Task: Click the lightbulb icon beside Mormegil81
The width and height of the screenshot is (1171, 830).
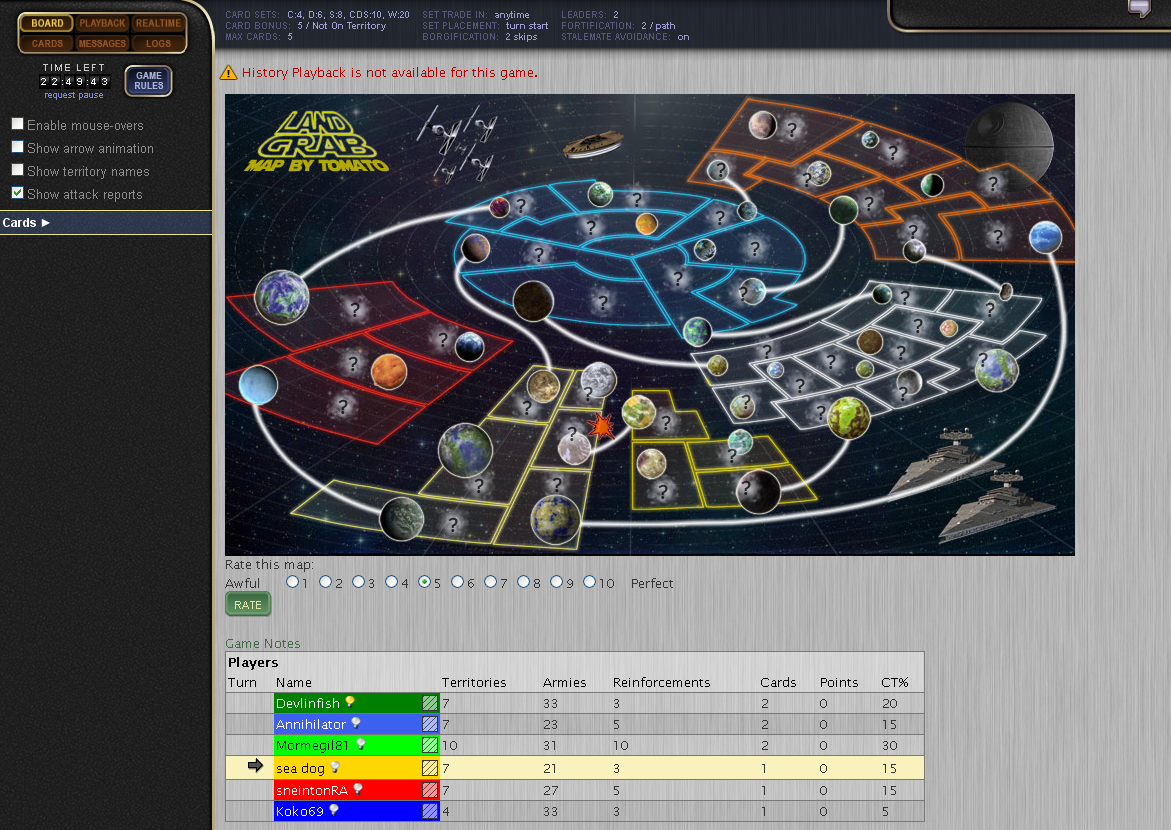Action: click(361, 744)
